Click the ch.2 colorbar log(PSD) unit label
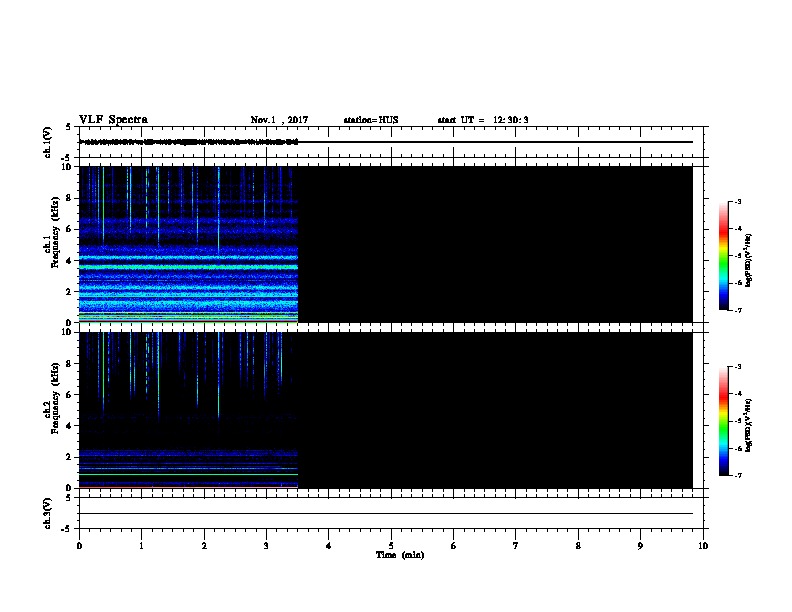This screenshot has width=792, height=612. [x=749, y=425]
